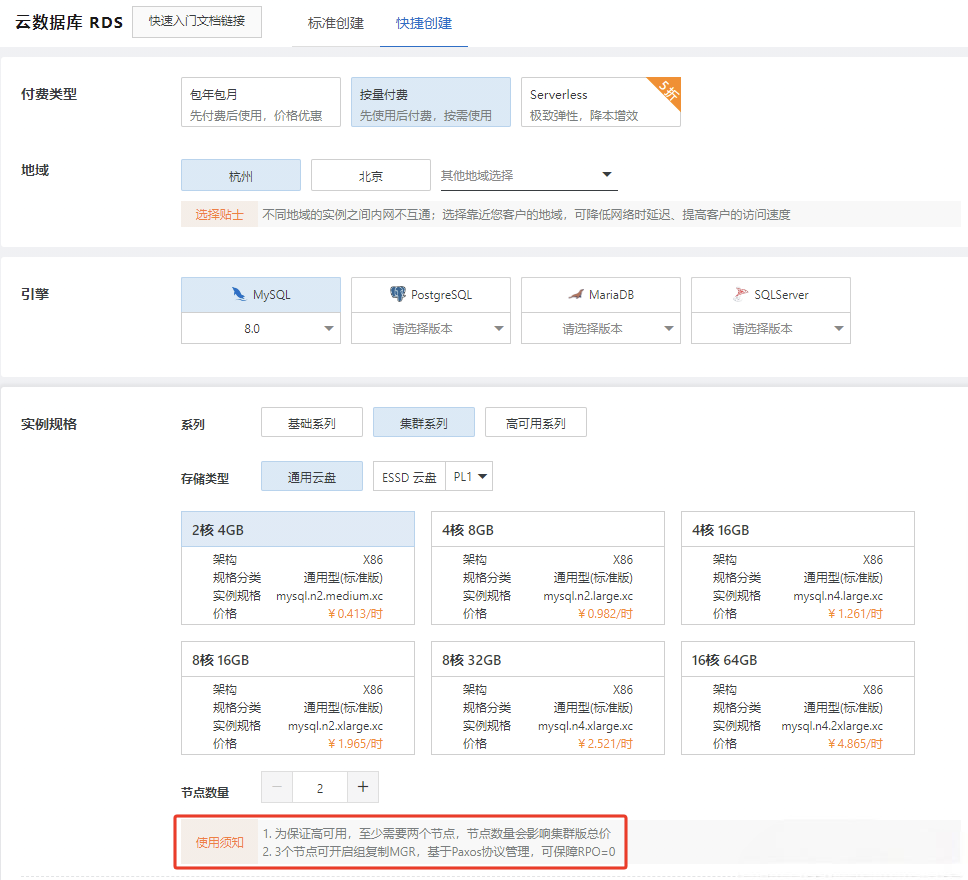Screen dimensions: 968x880
Task: Open the PostgreSQL version dropdown
Action: (x=431, y=328)
